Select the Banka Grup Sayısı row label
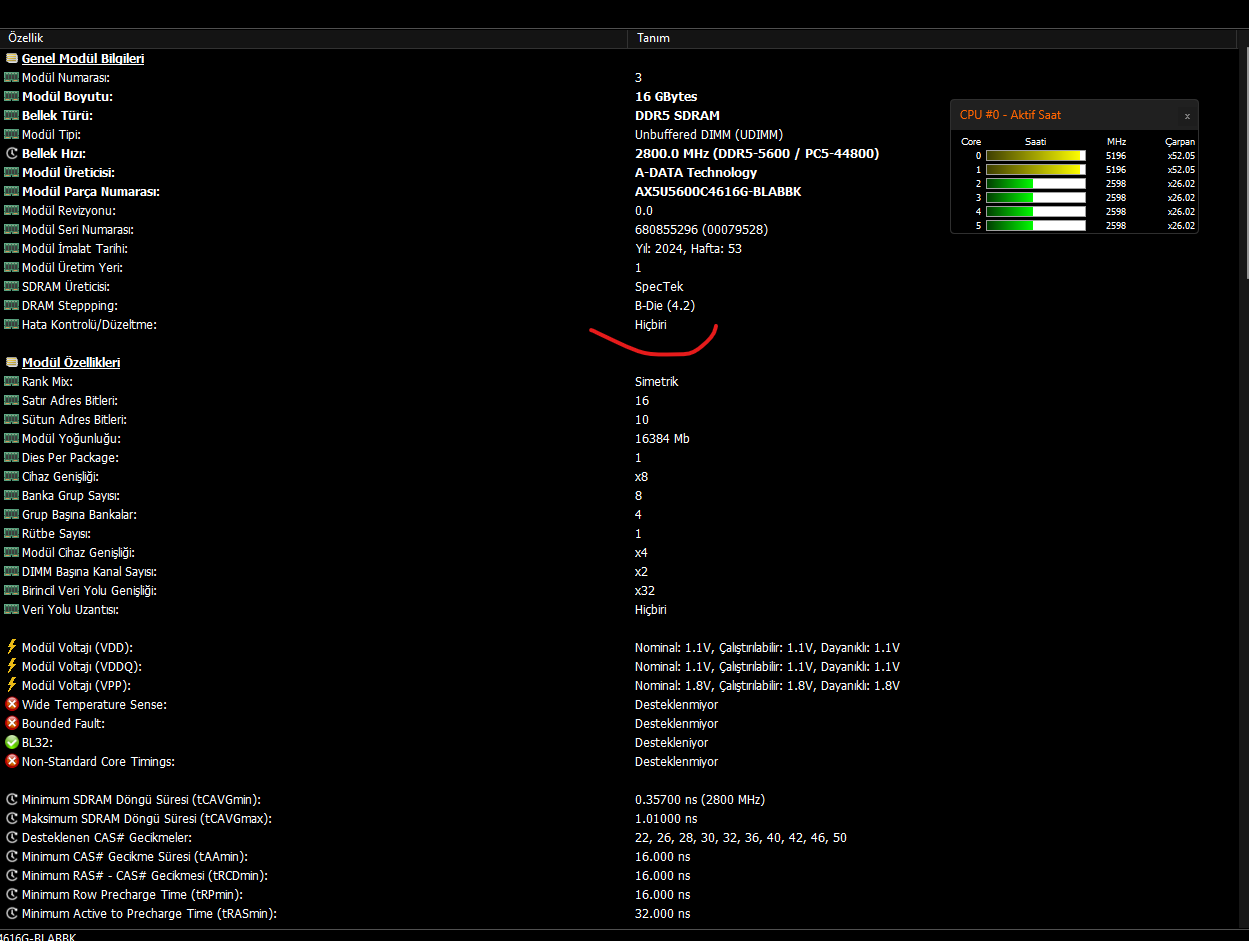Screen dimensions: 1249x941 [x=70, y=495]
